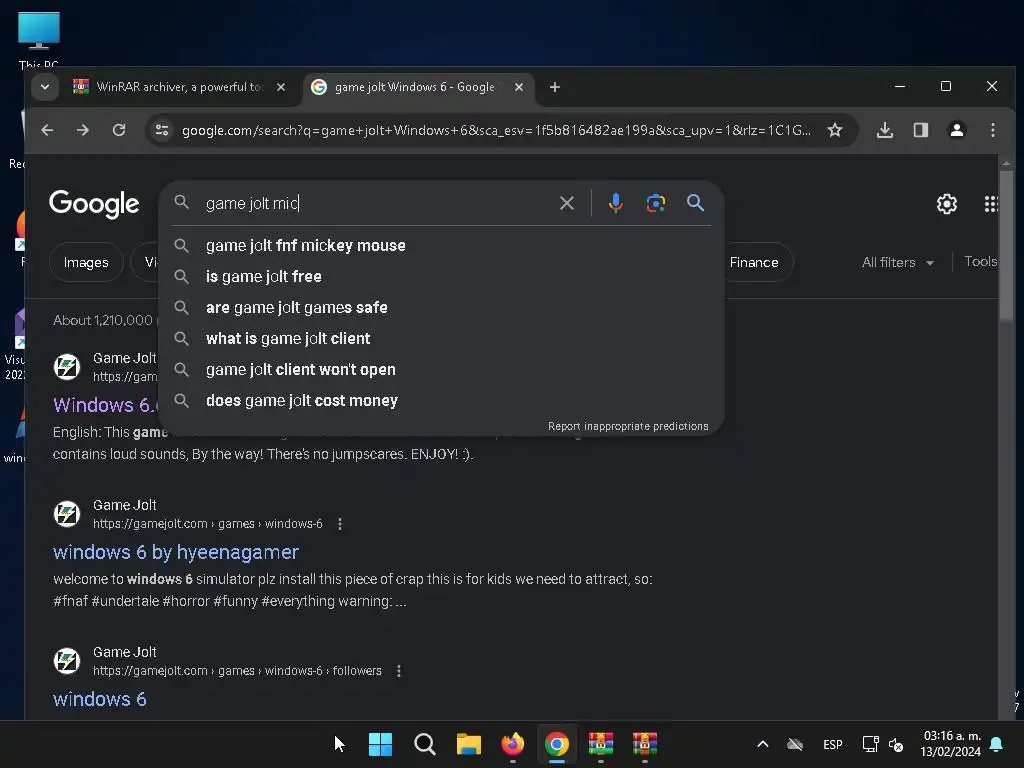Bookmark this page with the star icon

point(835,130)
